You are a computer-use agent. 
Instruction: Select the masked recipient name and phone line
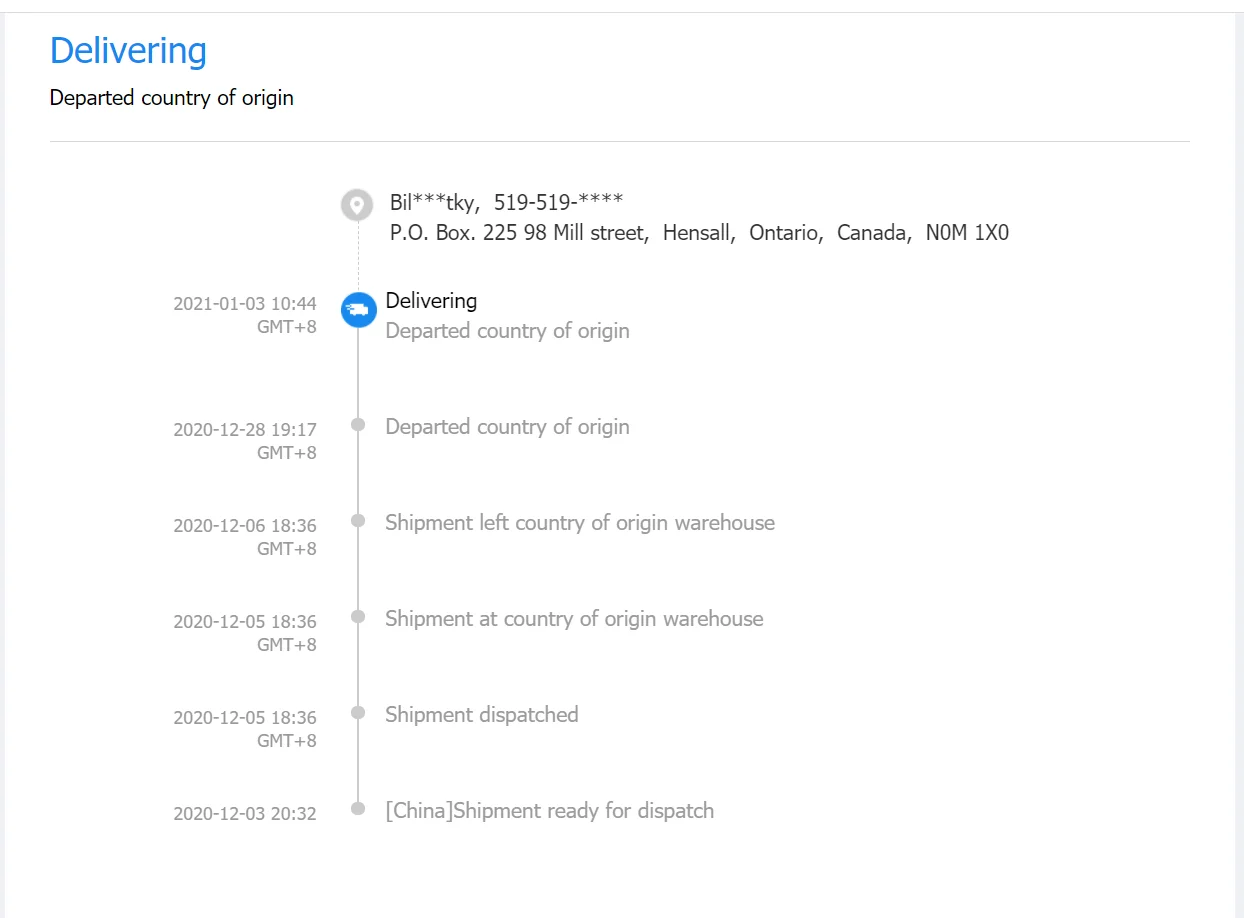506,203
